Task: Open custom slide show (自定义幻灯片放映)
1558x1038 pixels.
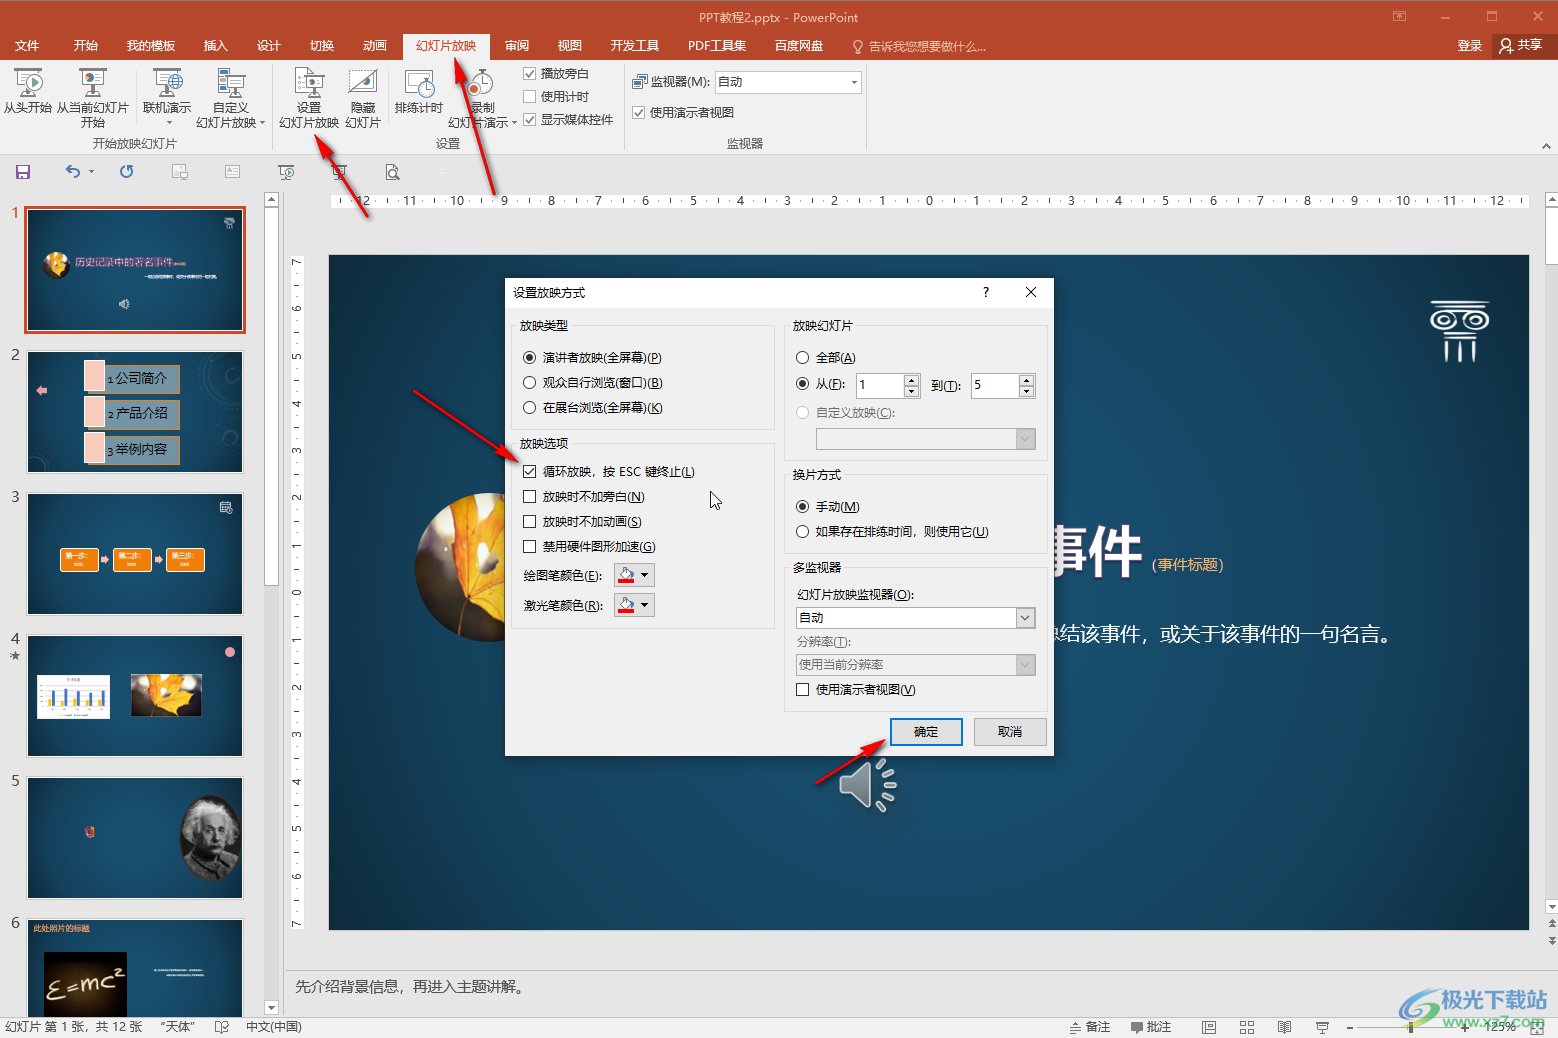Action: click(x=230, y=98)
